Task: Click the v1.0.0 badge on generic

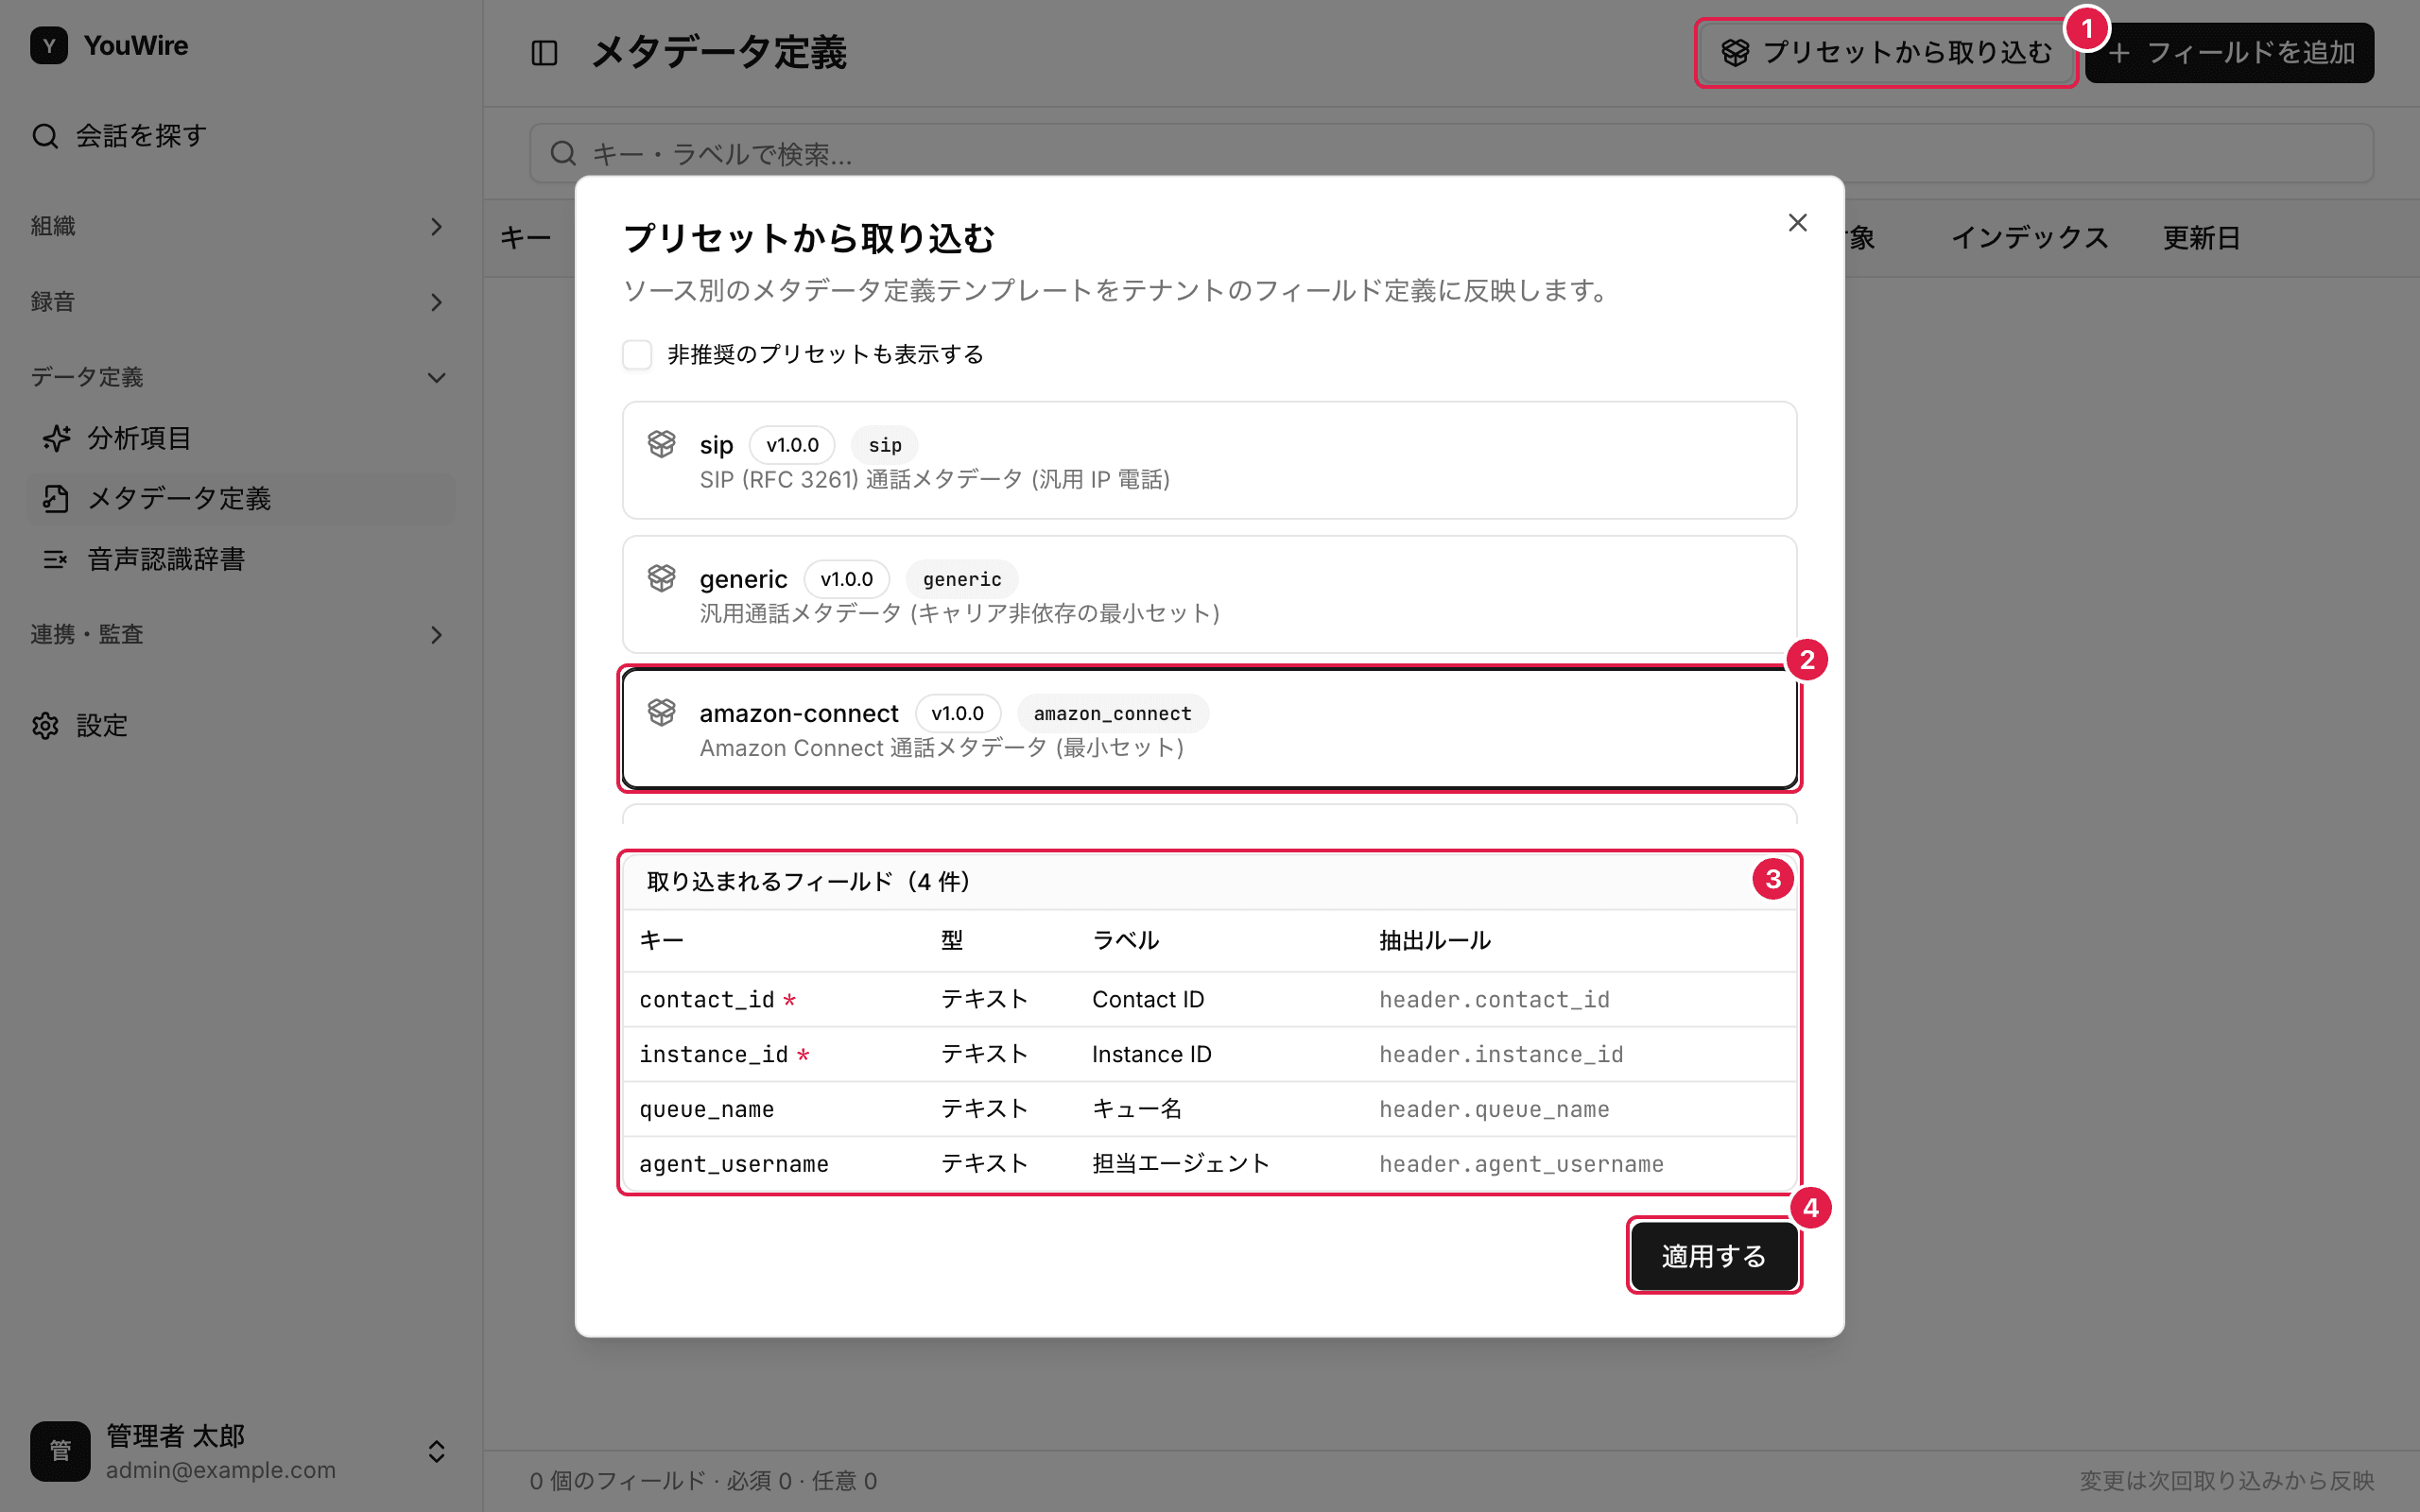Action: click(x=846, y=579)
